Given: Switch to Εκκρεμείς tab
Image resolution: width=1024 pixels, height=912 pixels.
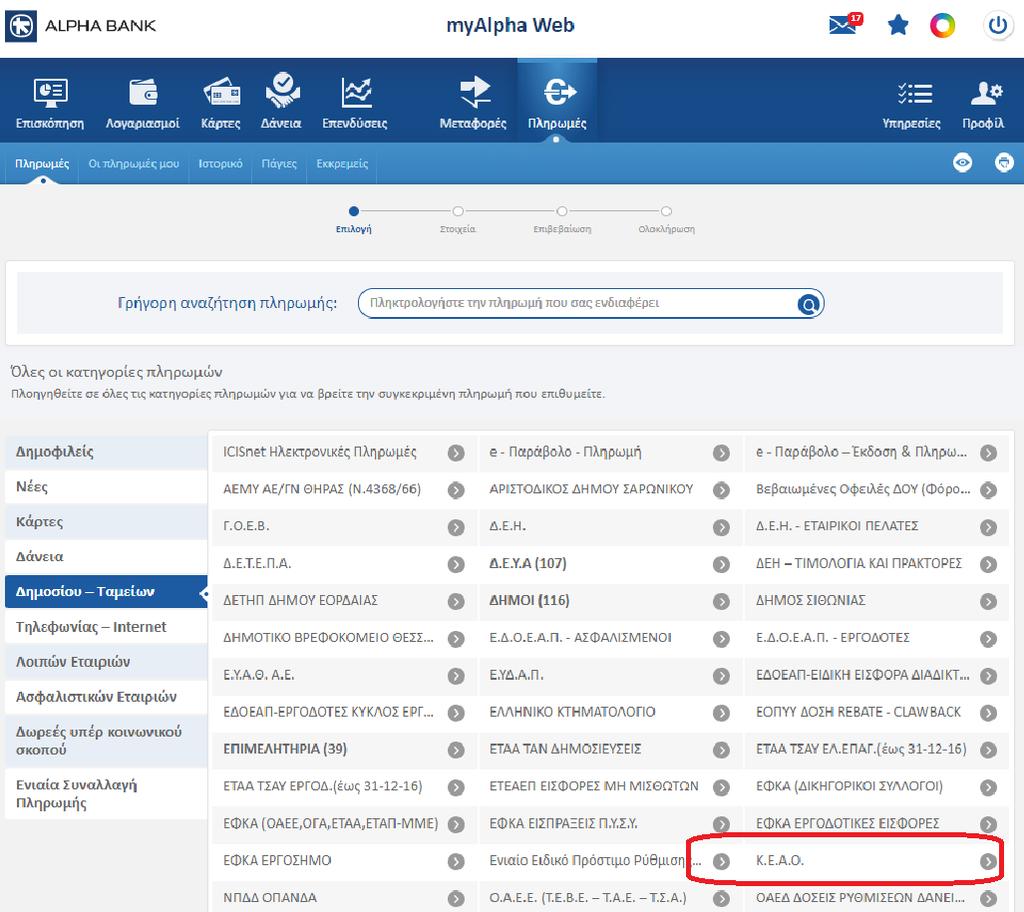Looking at the screenshot, I should pyautogui.click(x=342, y=163).
